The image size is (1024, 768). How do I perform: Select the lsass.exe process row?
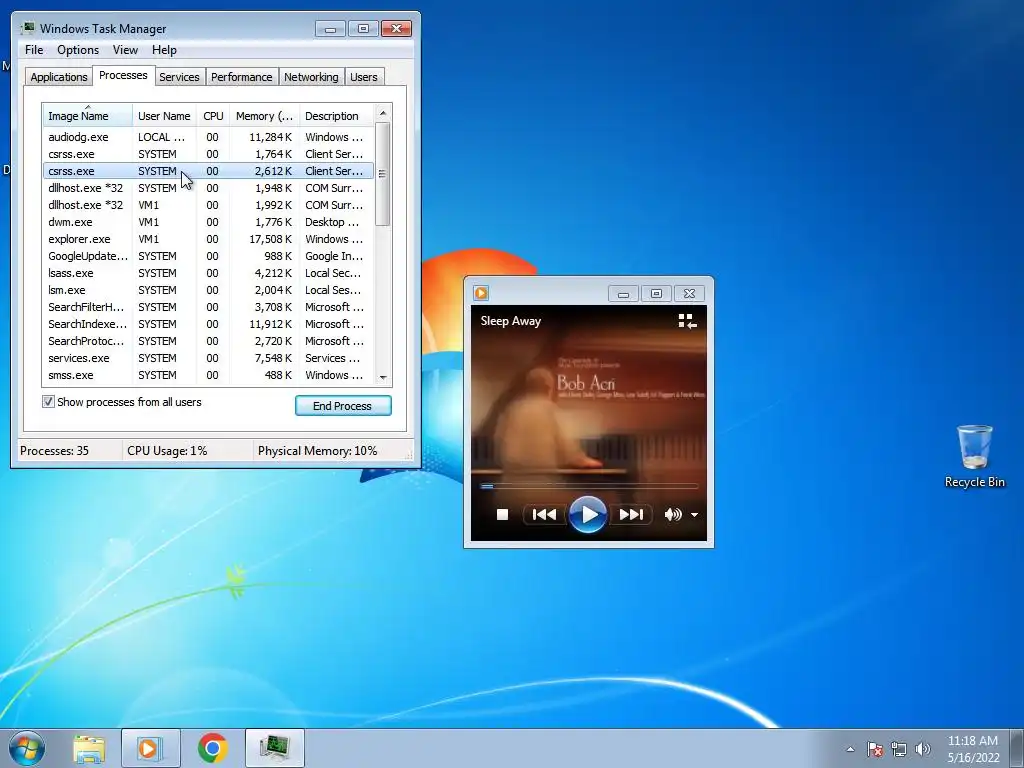click(x=208, y=273)
